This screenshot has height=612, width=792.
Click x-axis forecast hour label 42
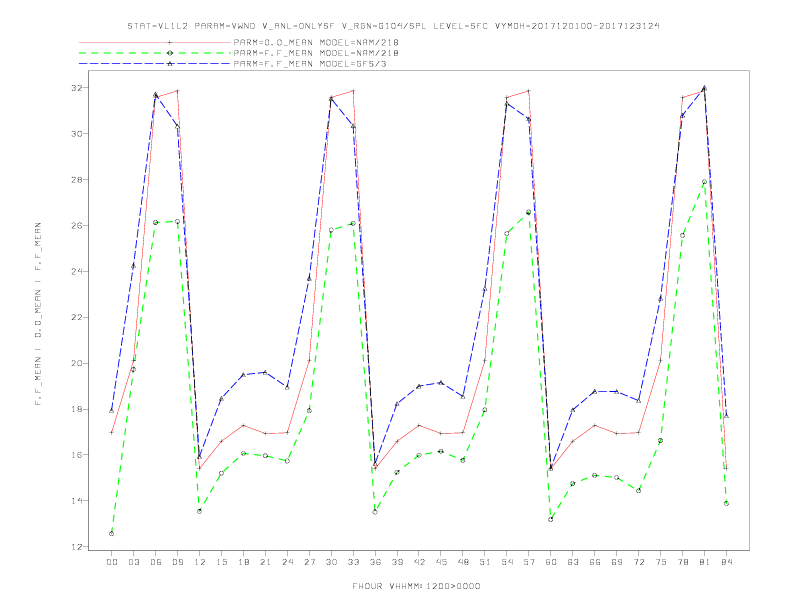coord(419,562)
